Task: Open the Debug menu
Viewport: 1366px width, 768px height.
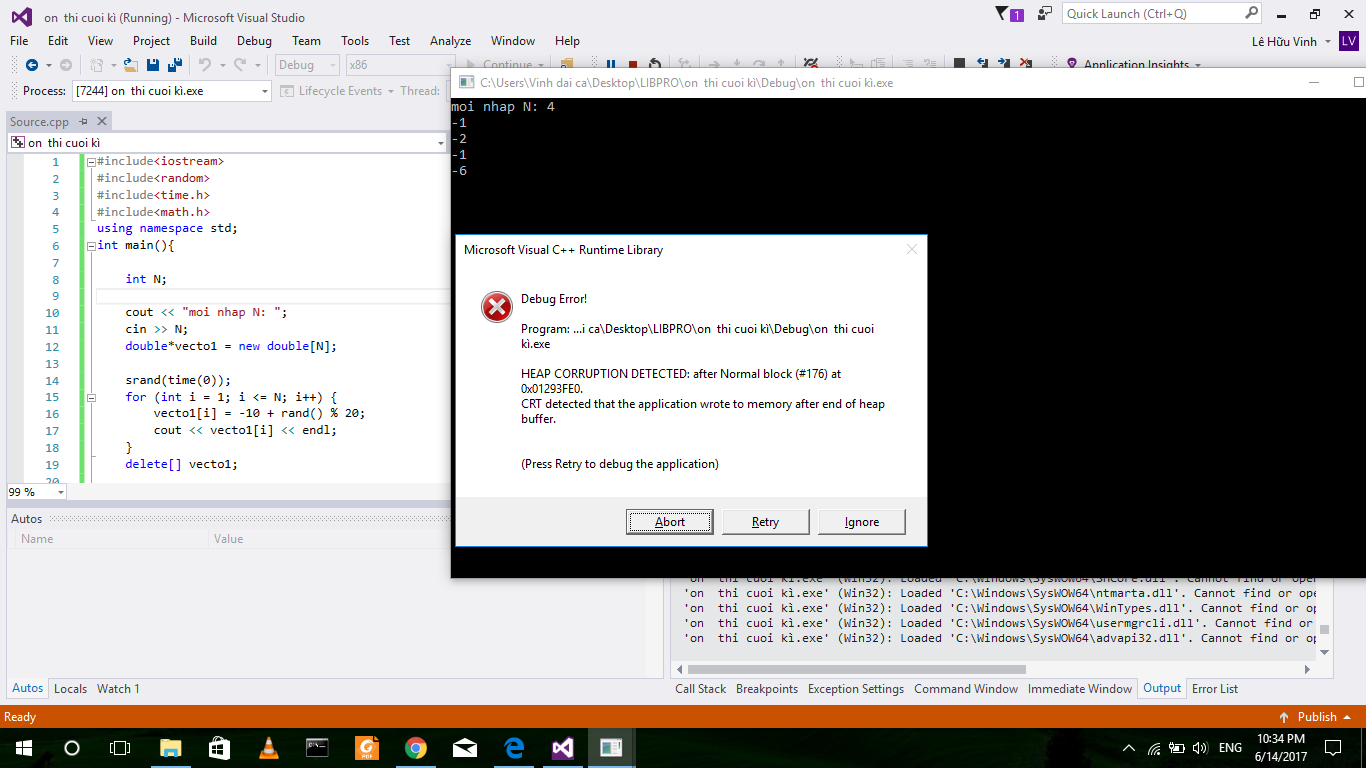Action: coord(254,41)
